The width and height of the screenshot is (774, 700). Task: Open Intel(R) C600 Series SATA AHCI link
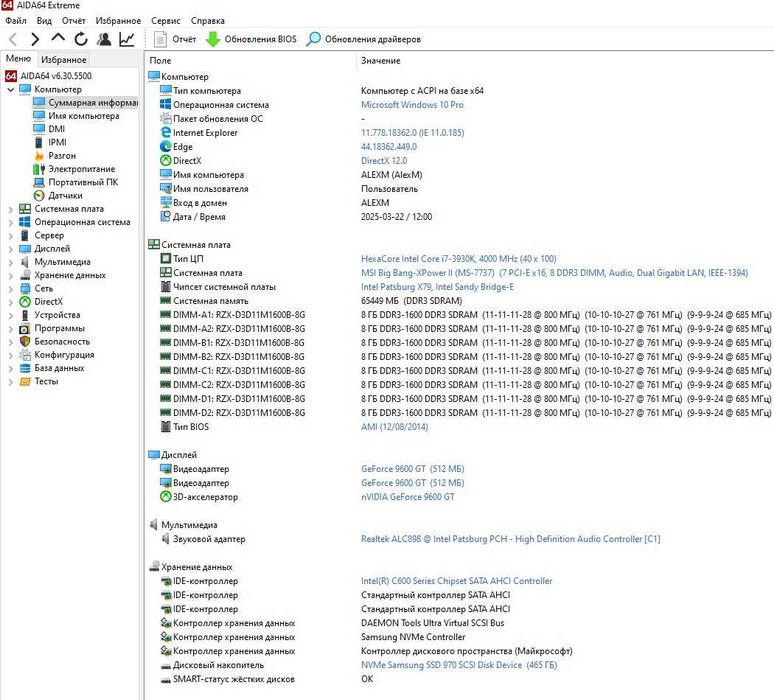coord(457,581)
